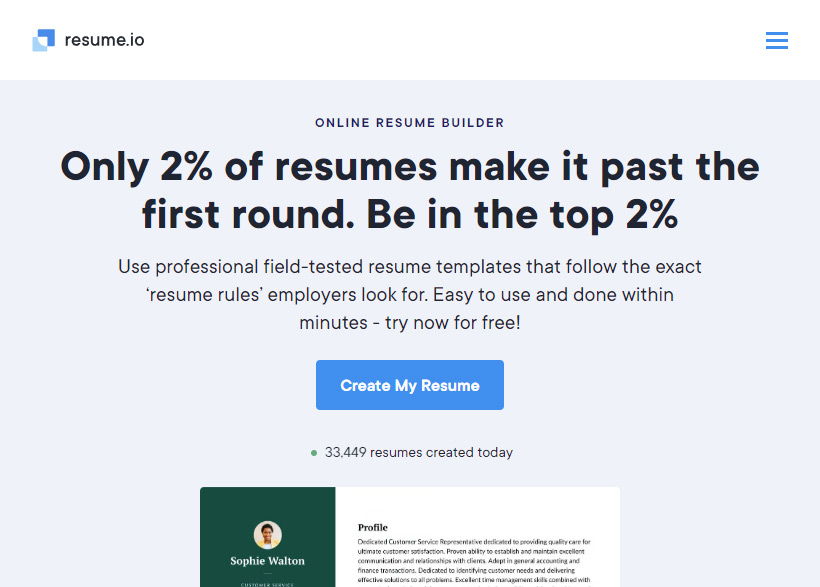Open the hamburger navigation menu
The width and height of the screenshot is (820, 587).
(x=776, y=40)
